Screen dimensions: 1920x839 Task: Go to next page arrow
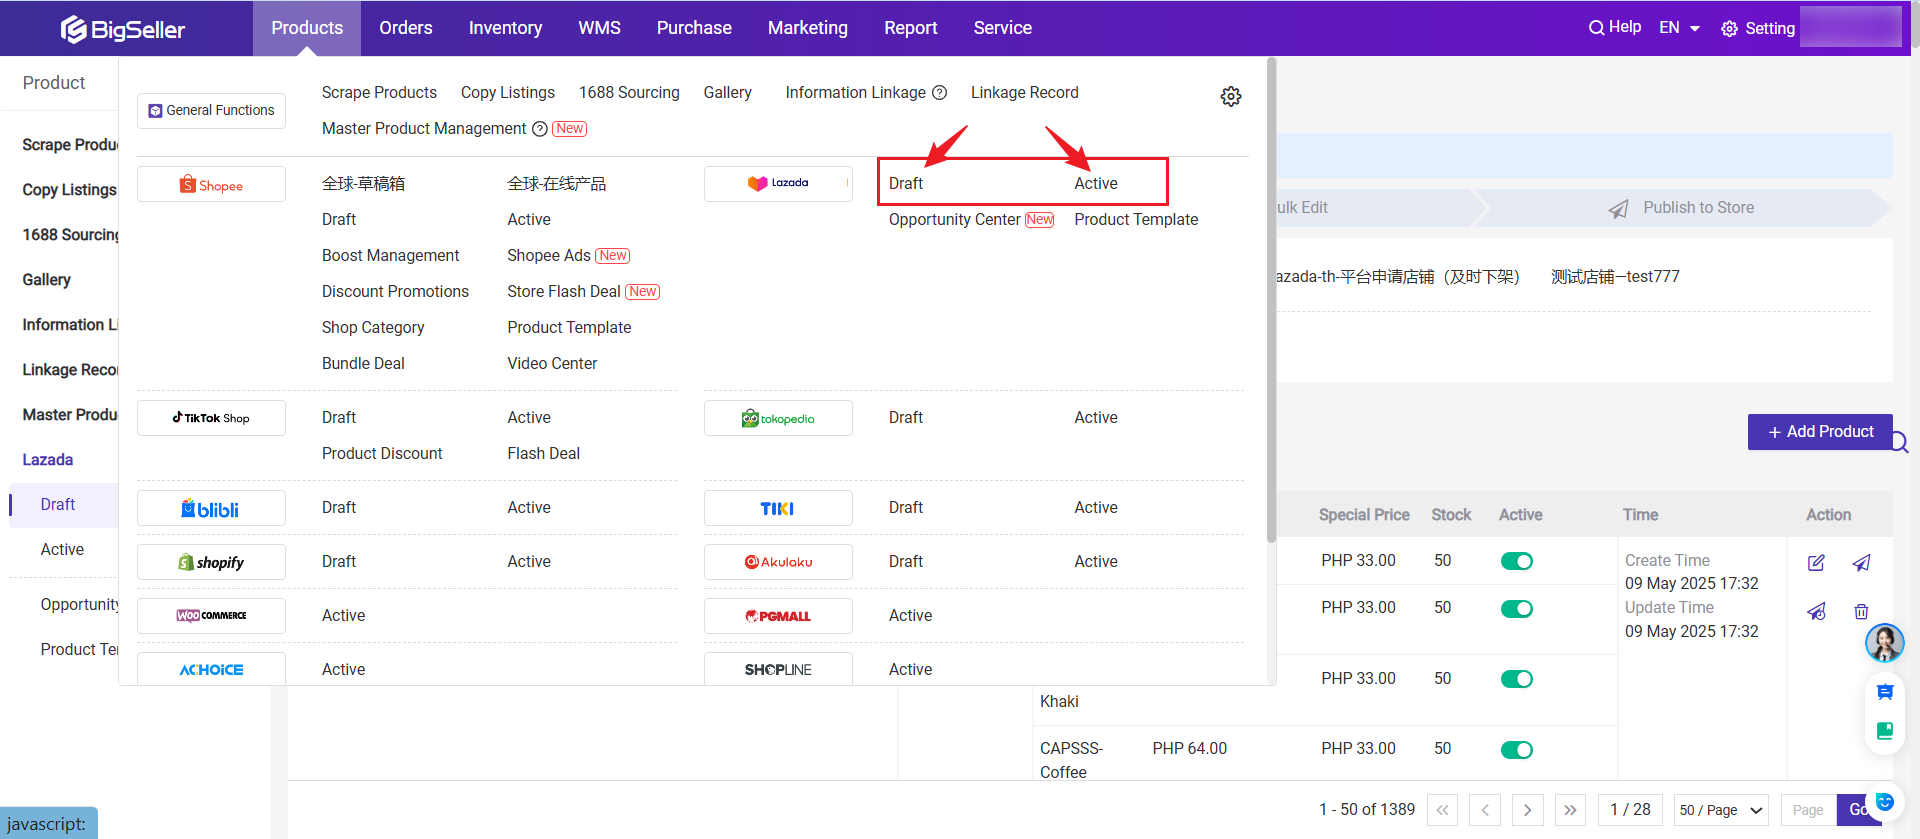[x=1527, y=810]
